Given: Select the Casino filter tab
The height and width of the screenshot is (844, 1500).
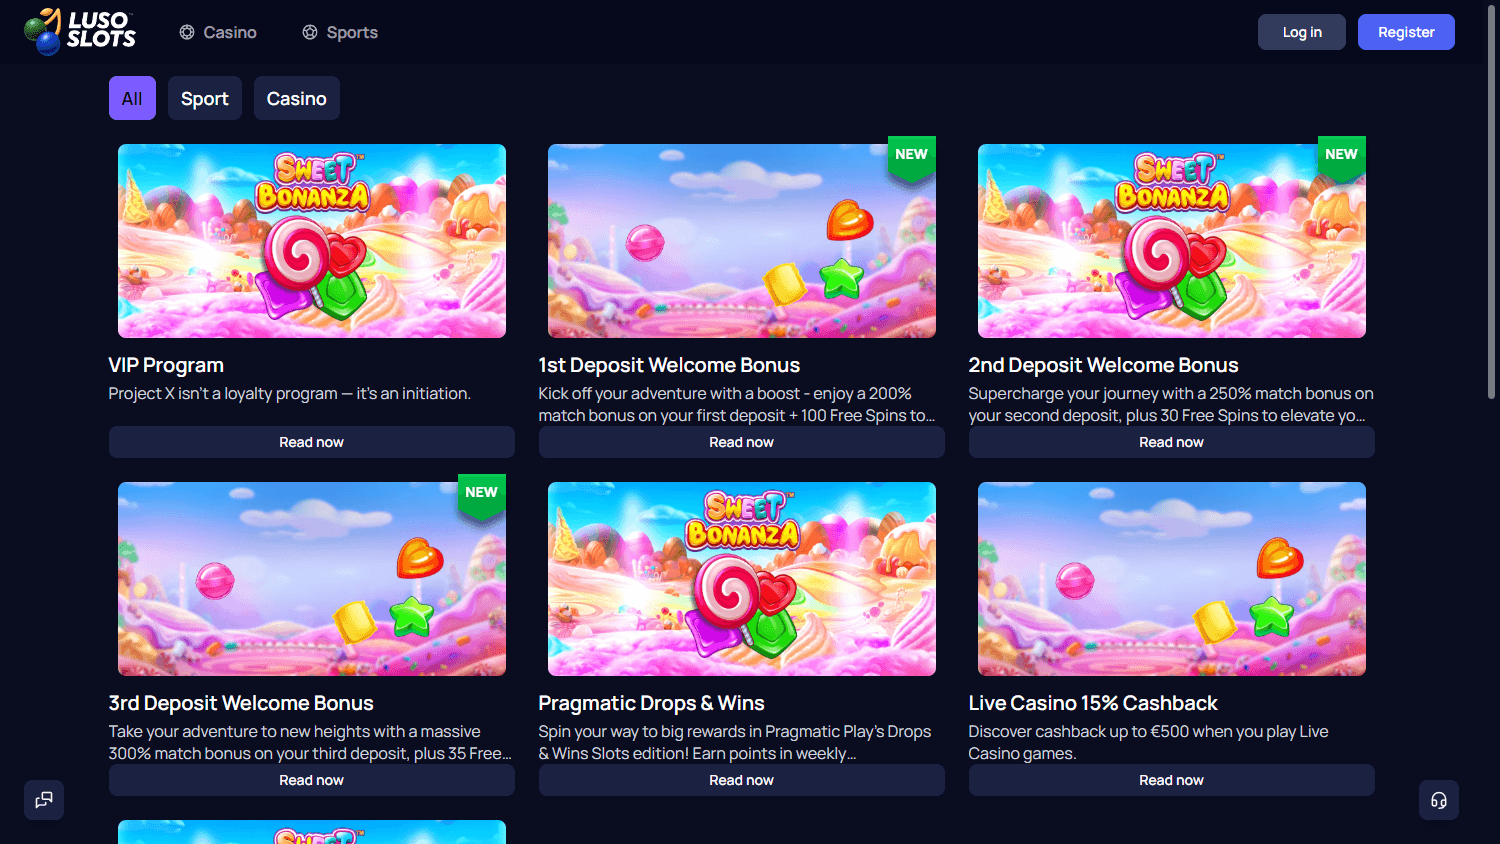Looking at the screenshot, I should tap(297, 98).
